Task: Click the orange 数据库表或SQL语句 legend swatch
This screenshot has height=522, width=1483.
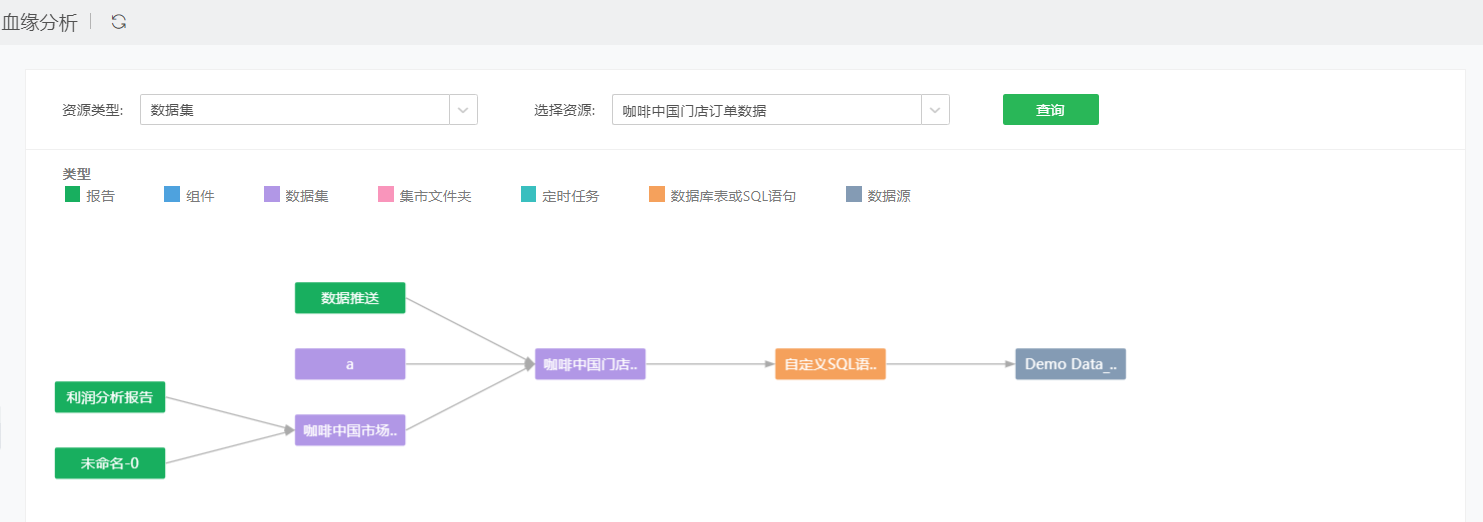Action: tap(656, 195)
